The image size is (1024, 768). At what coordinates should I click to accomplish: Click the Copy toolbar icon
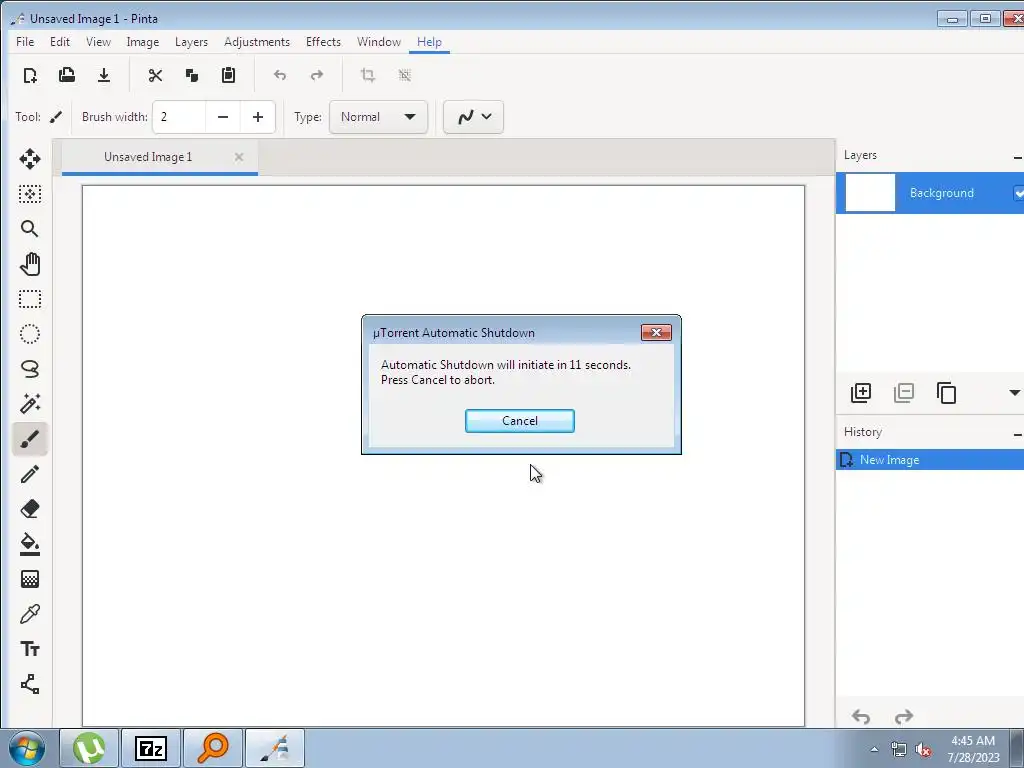(x=191, y=75)
